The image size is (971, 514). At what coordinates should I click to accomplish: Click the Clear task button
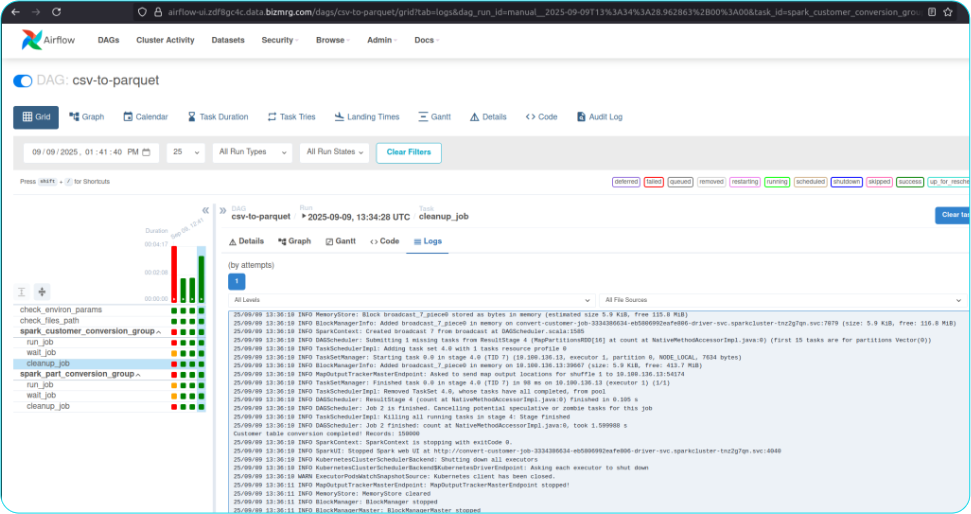pos(953,215)
